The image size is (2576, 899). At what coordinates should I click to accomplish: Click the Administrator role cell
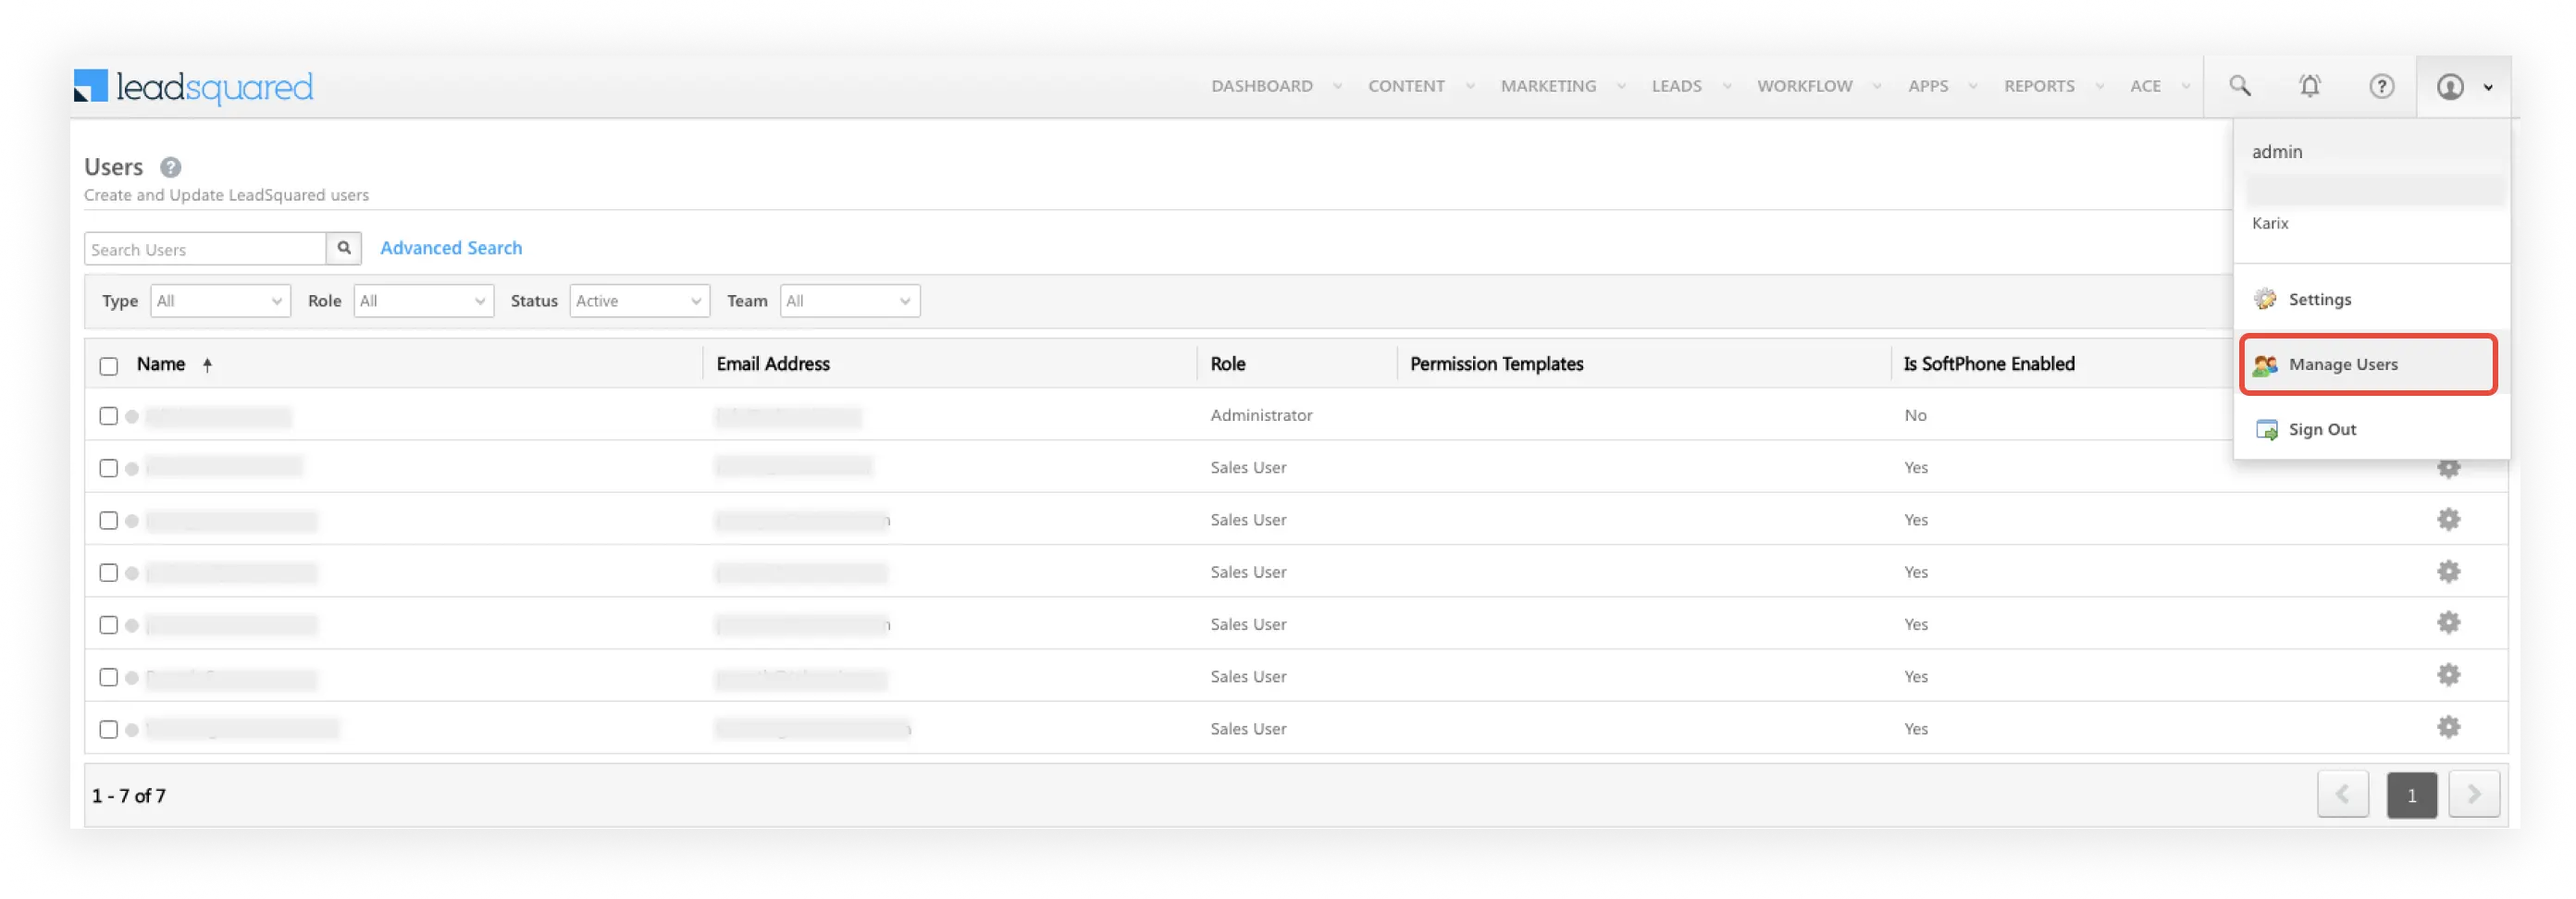pyautogui.click(x=1261, y=415)
